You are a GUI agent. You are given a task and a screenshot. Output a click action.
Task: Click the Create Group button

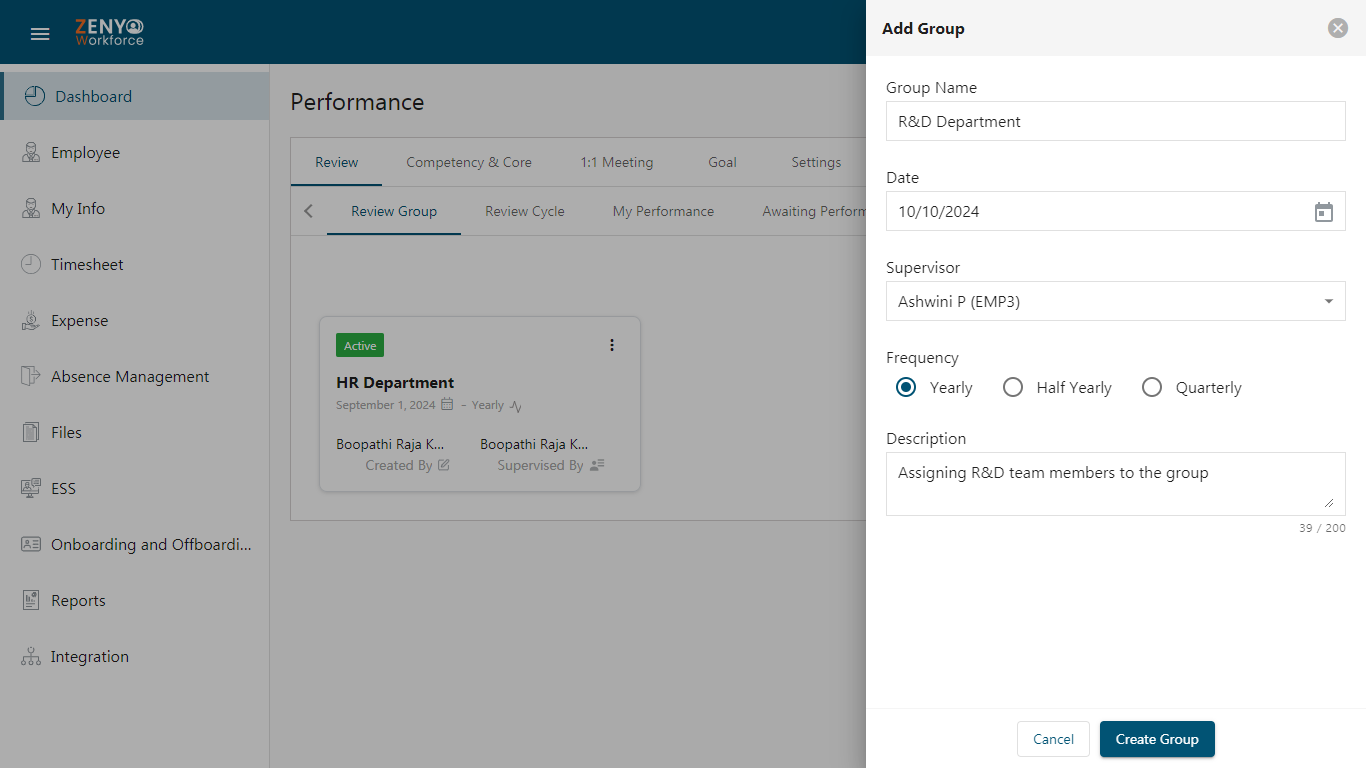coord(1157,739)
